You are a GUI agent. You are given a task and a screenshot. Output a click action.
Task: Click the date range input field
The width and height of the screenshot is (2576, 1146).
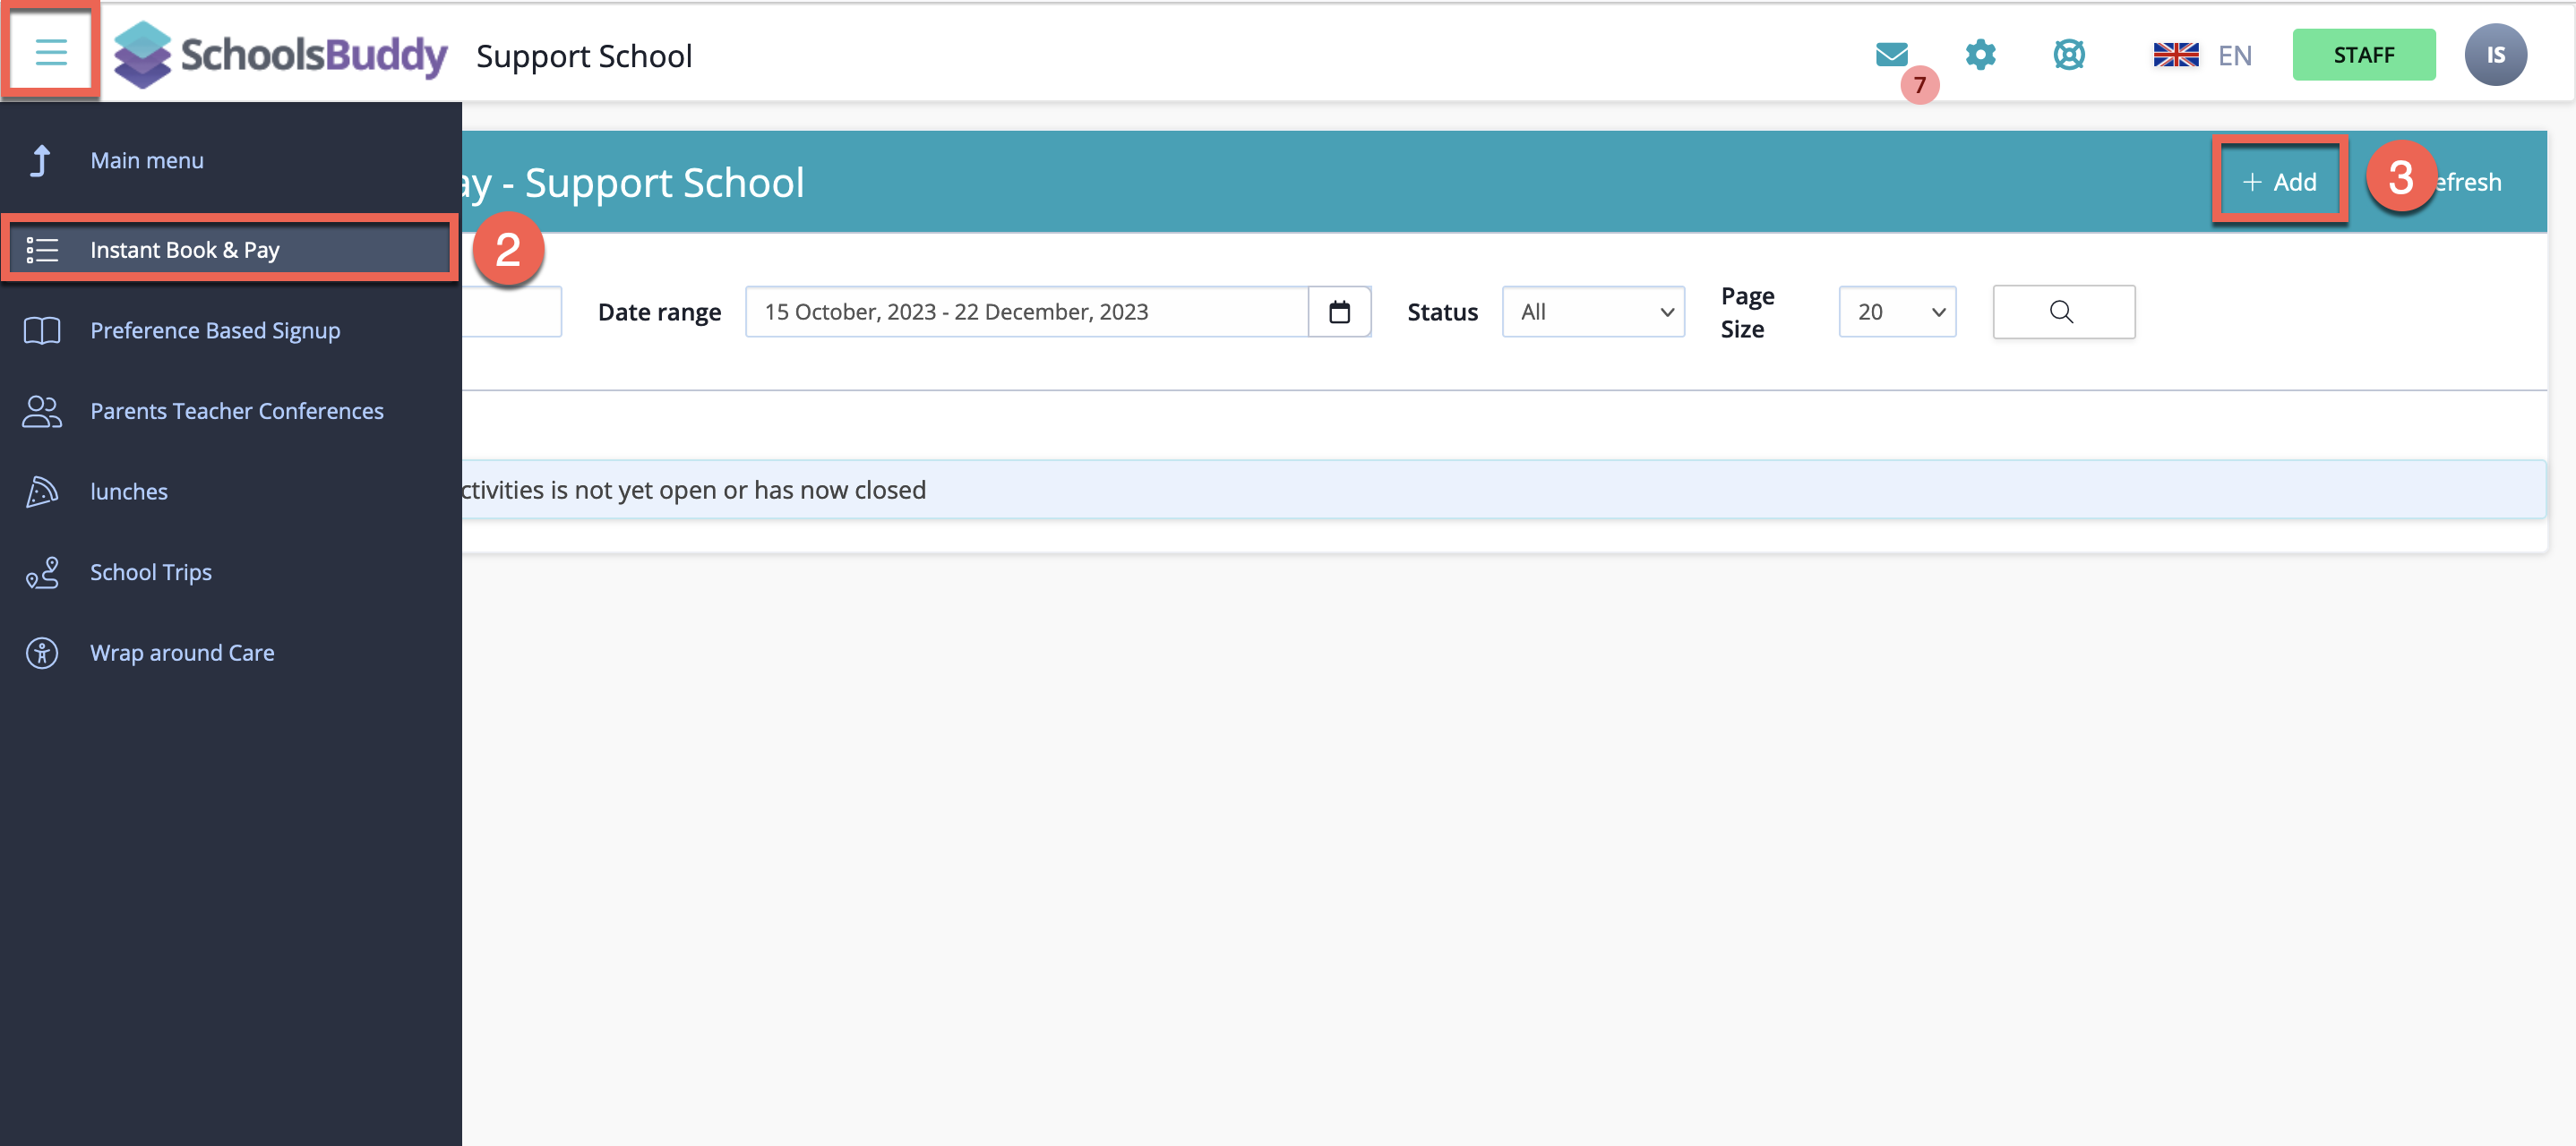pos(1026,312)
